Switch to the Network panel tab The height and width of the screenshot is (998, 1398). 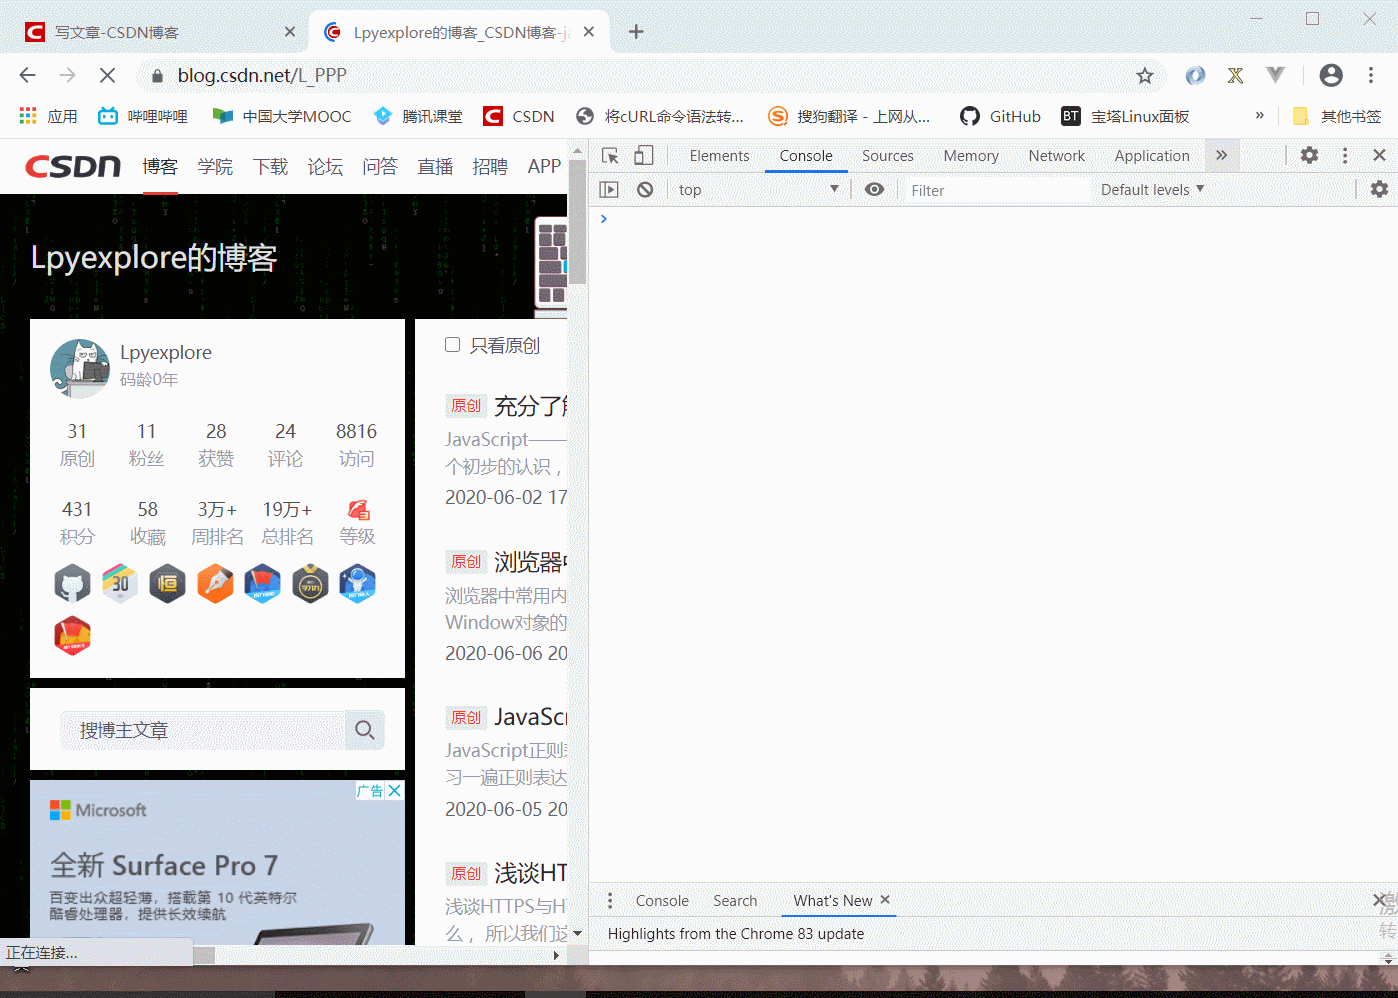click(1056, 155)
